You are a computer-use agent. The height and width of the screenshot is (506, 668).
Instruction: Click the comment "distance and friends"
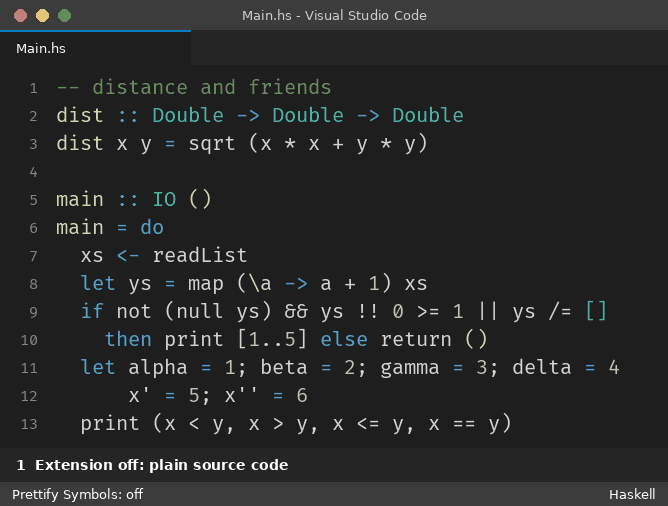click(212, 87)
